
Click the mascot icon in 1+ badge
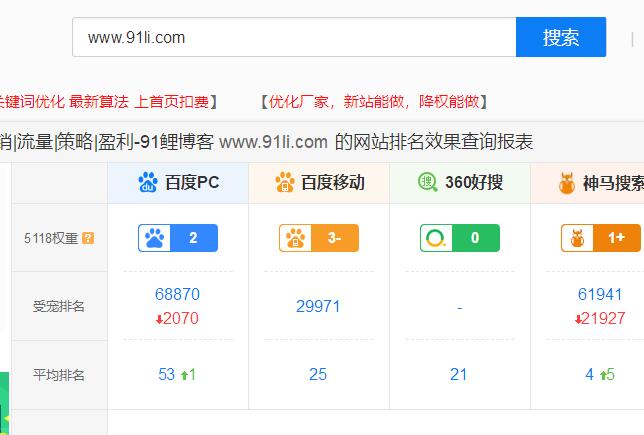(x=577, y=238)
